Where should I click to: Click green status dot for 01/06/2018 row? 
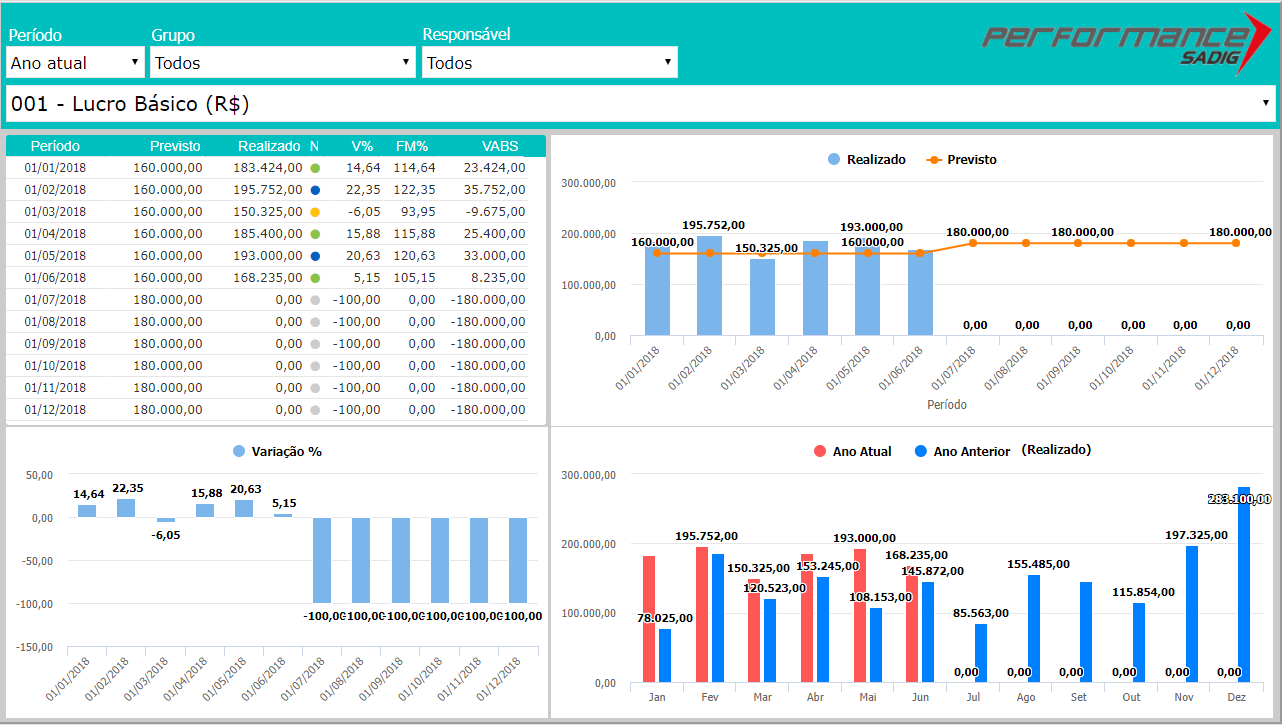click(315, 278)
